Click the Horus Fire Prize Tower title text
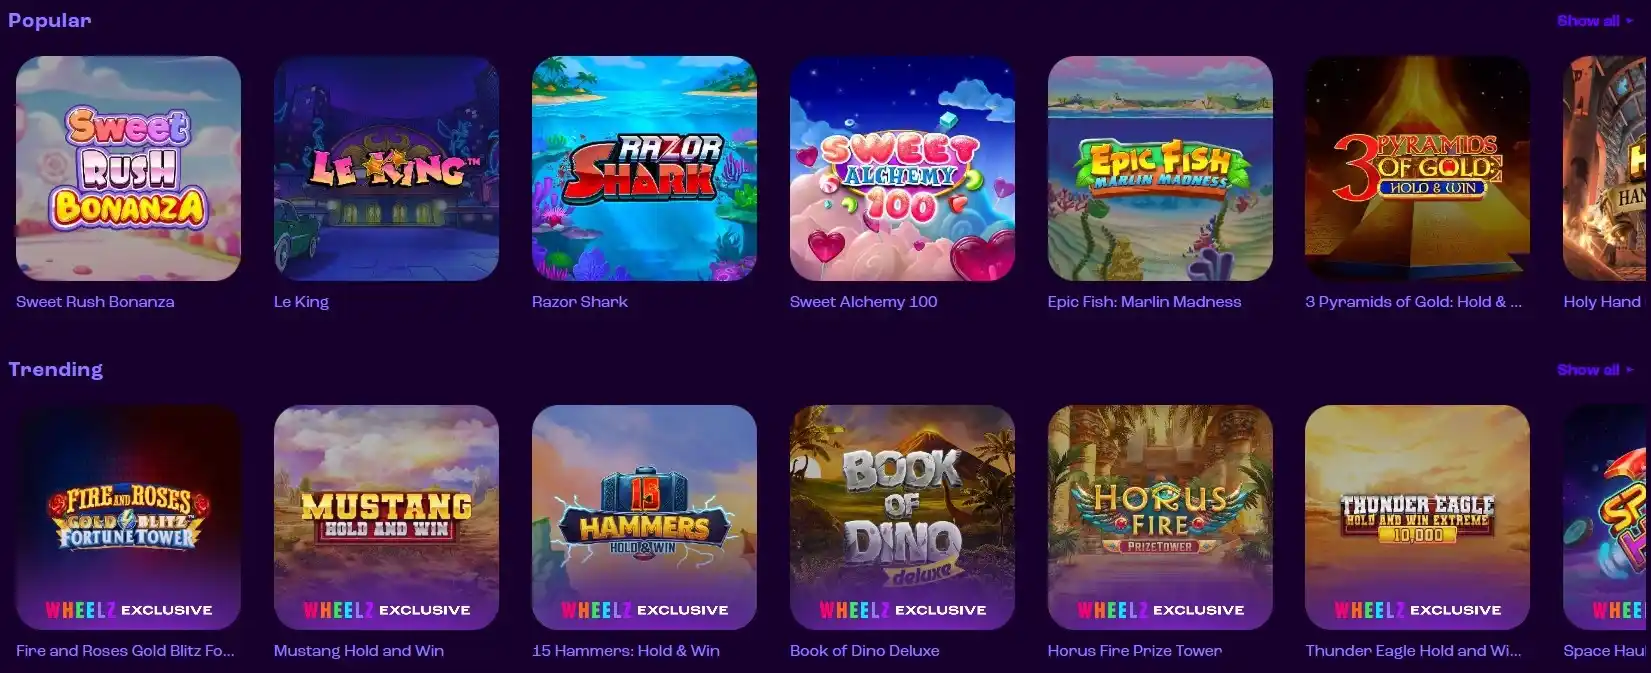Screen dimensions: 1651x673 pos(1135,651)
